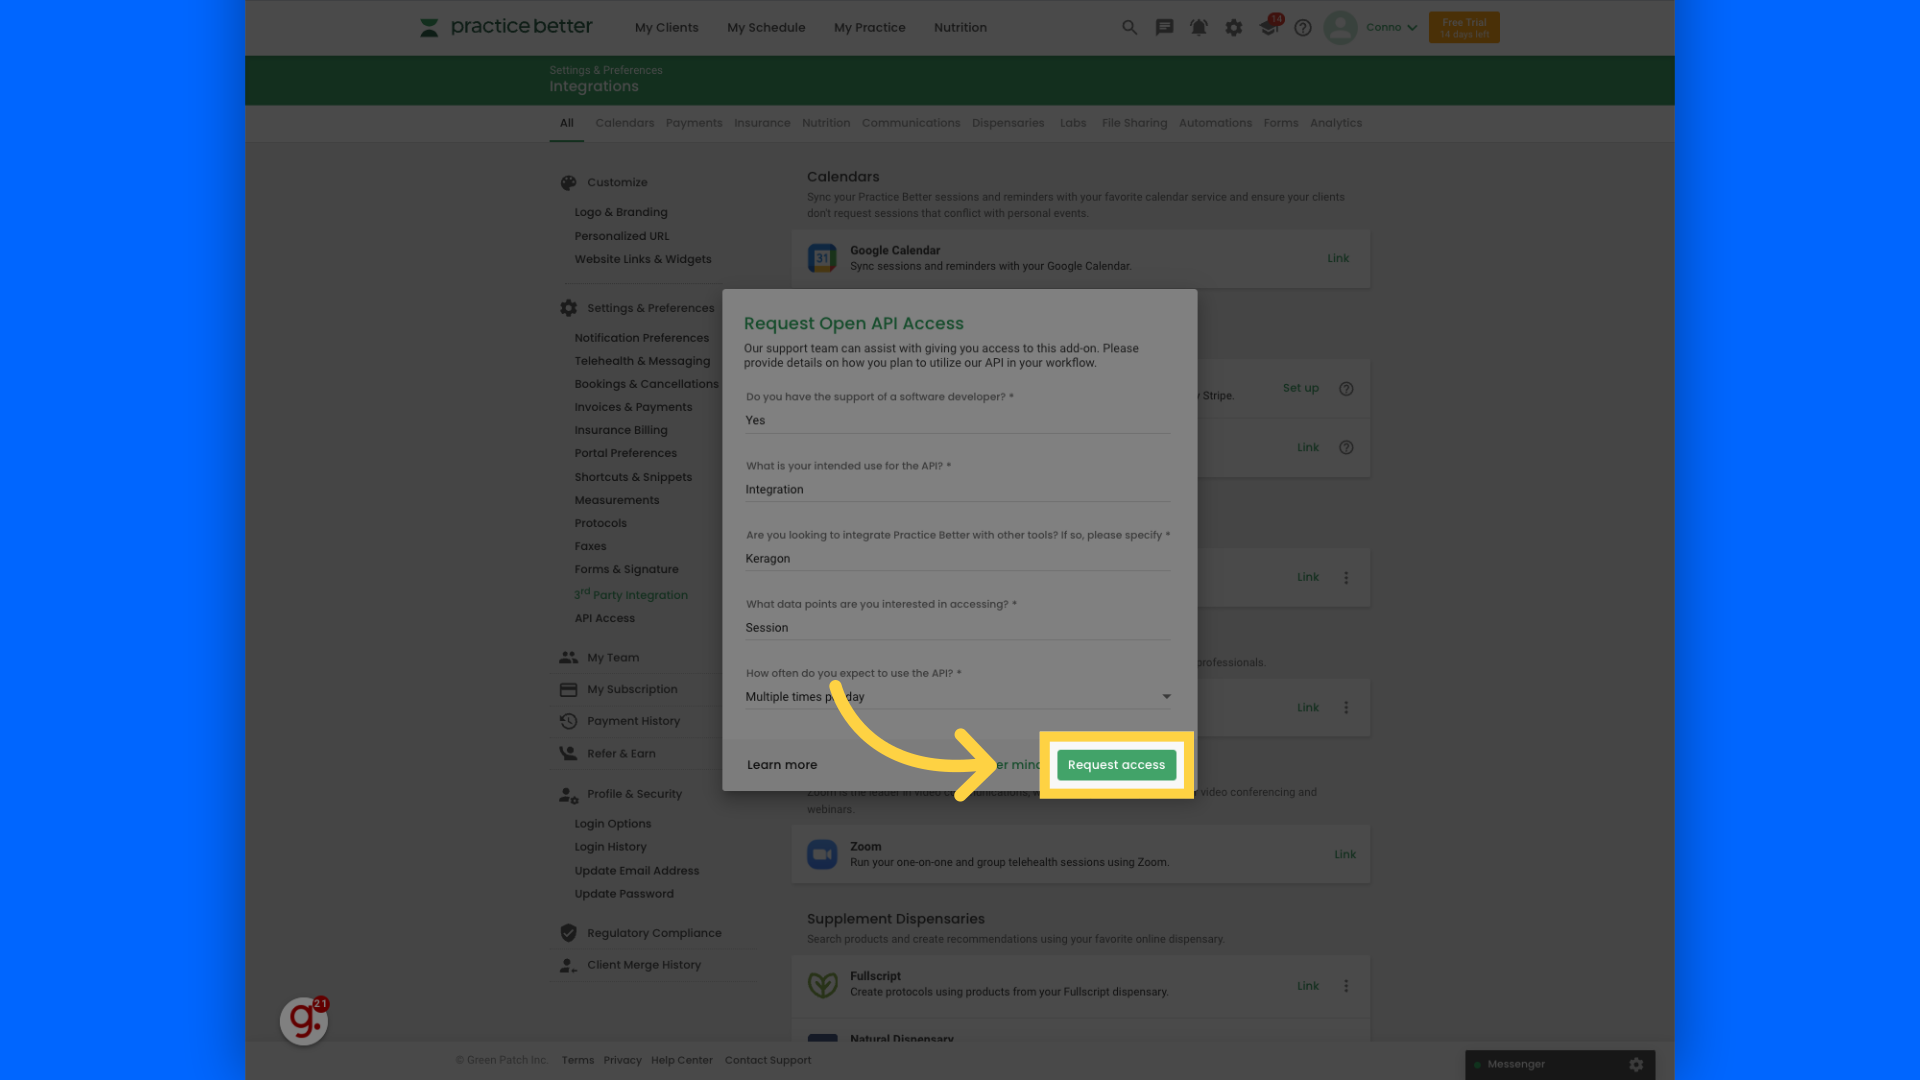
Task: Edit the Keragon integration tools field
Action: tap(957, 559)
